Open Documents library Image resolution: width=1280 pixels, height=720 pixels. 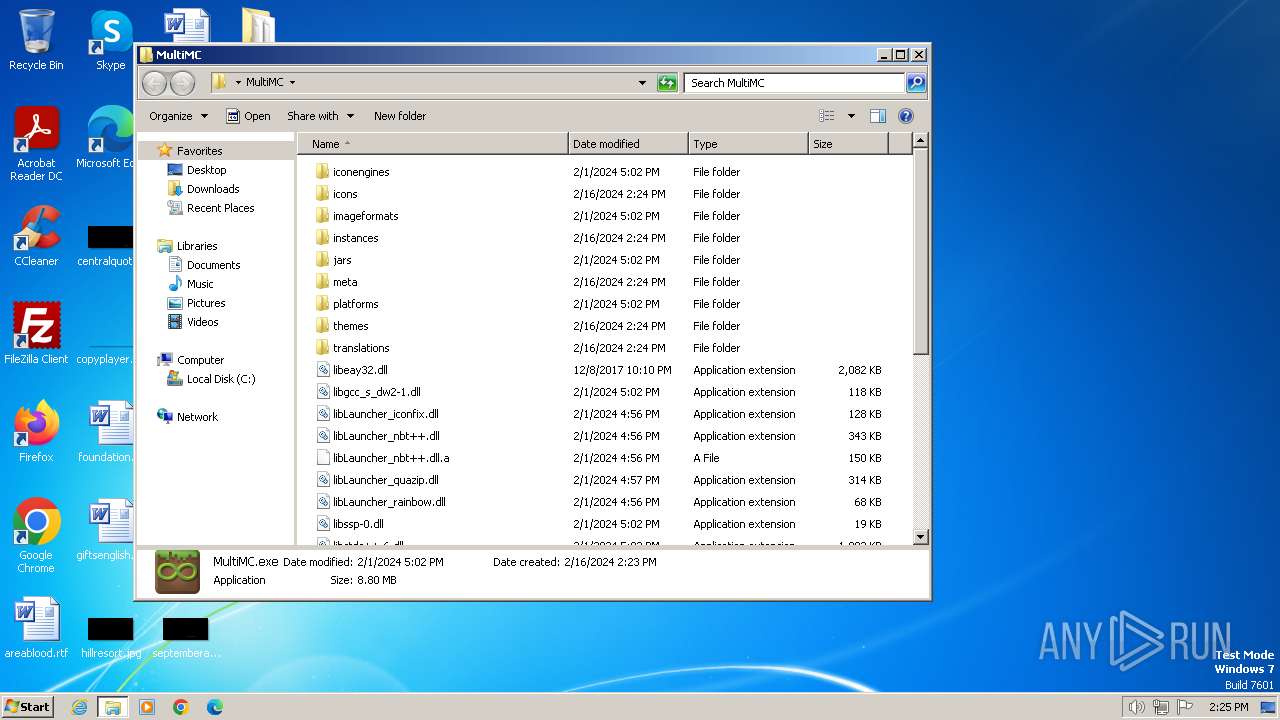[x=213, y=265]
